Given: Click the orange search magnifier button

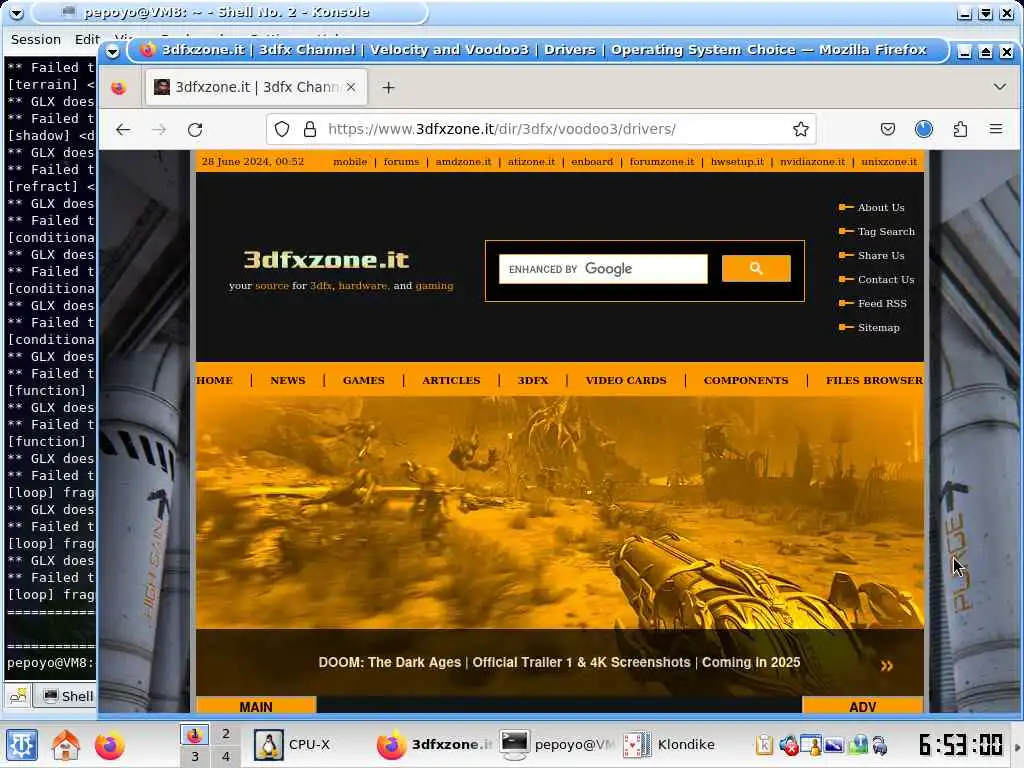Looking at the screenshot, I should point(756,268).
